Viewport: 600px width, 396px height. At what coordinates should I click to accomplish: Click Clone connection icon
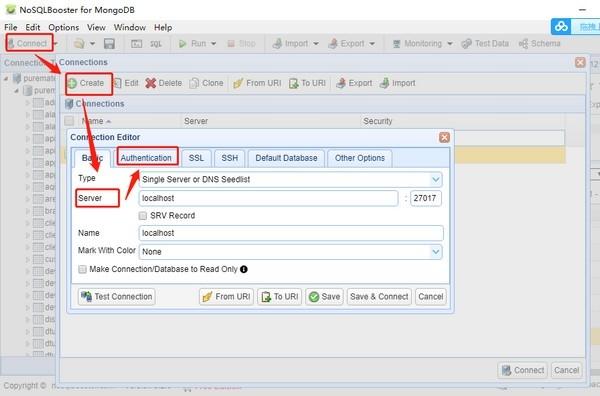point(194,83)
